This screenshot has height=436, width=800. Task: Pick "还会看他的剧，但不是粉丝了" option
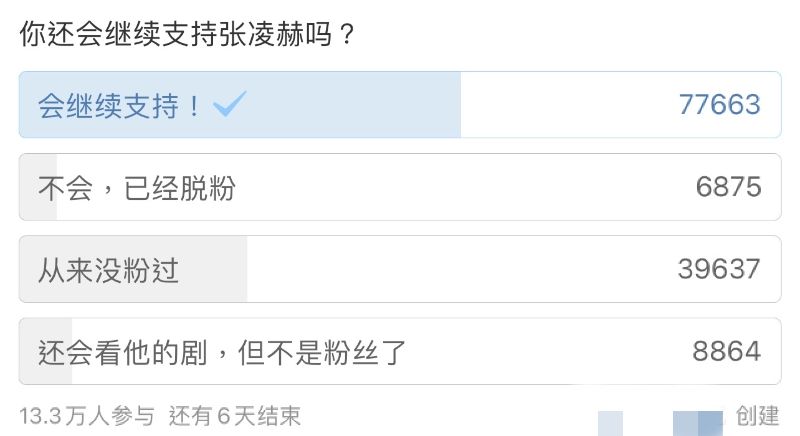point(220,351)
